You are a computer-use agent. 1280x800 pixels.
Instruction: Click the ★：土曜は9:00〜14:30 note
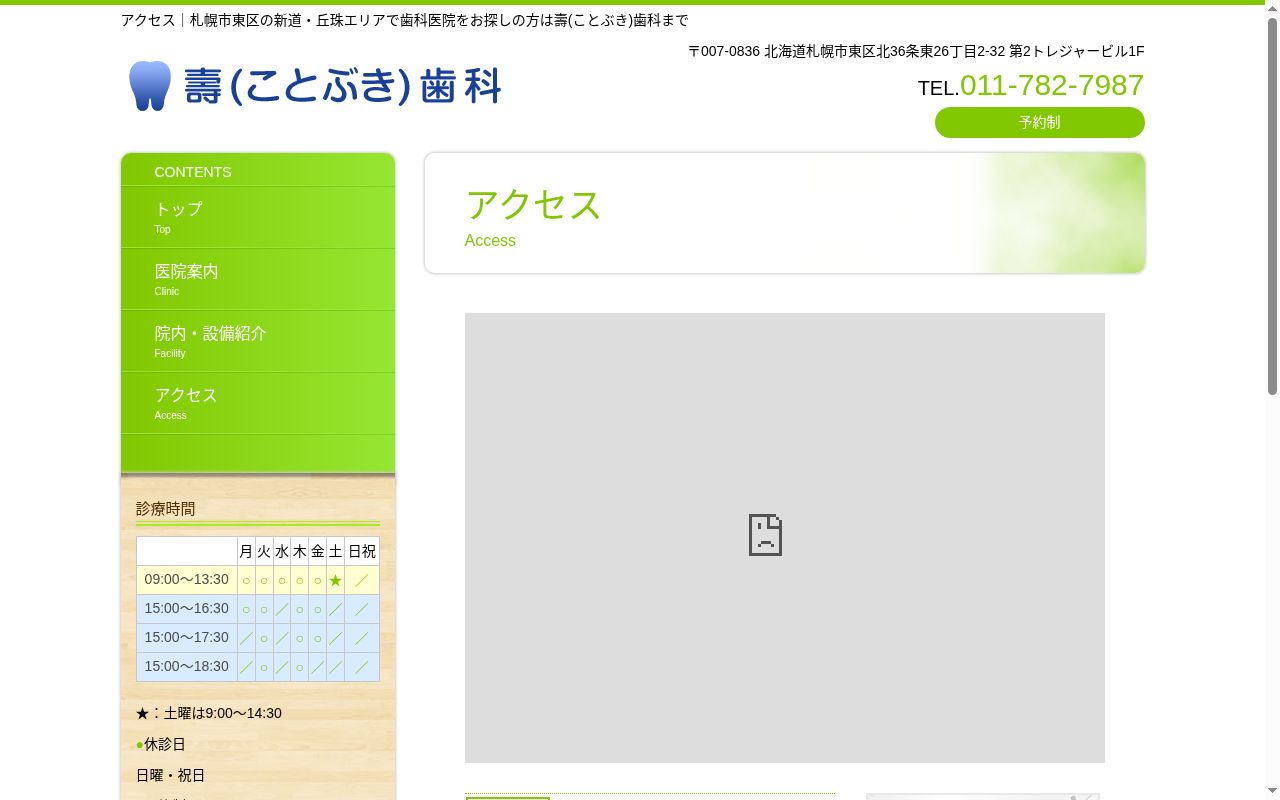[209, 713]
